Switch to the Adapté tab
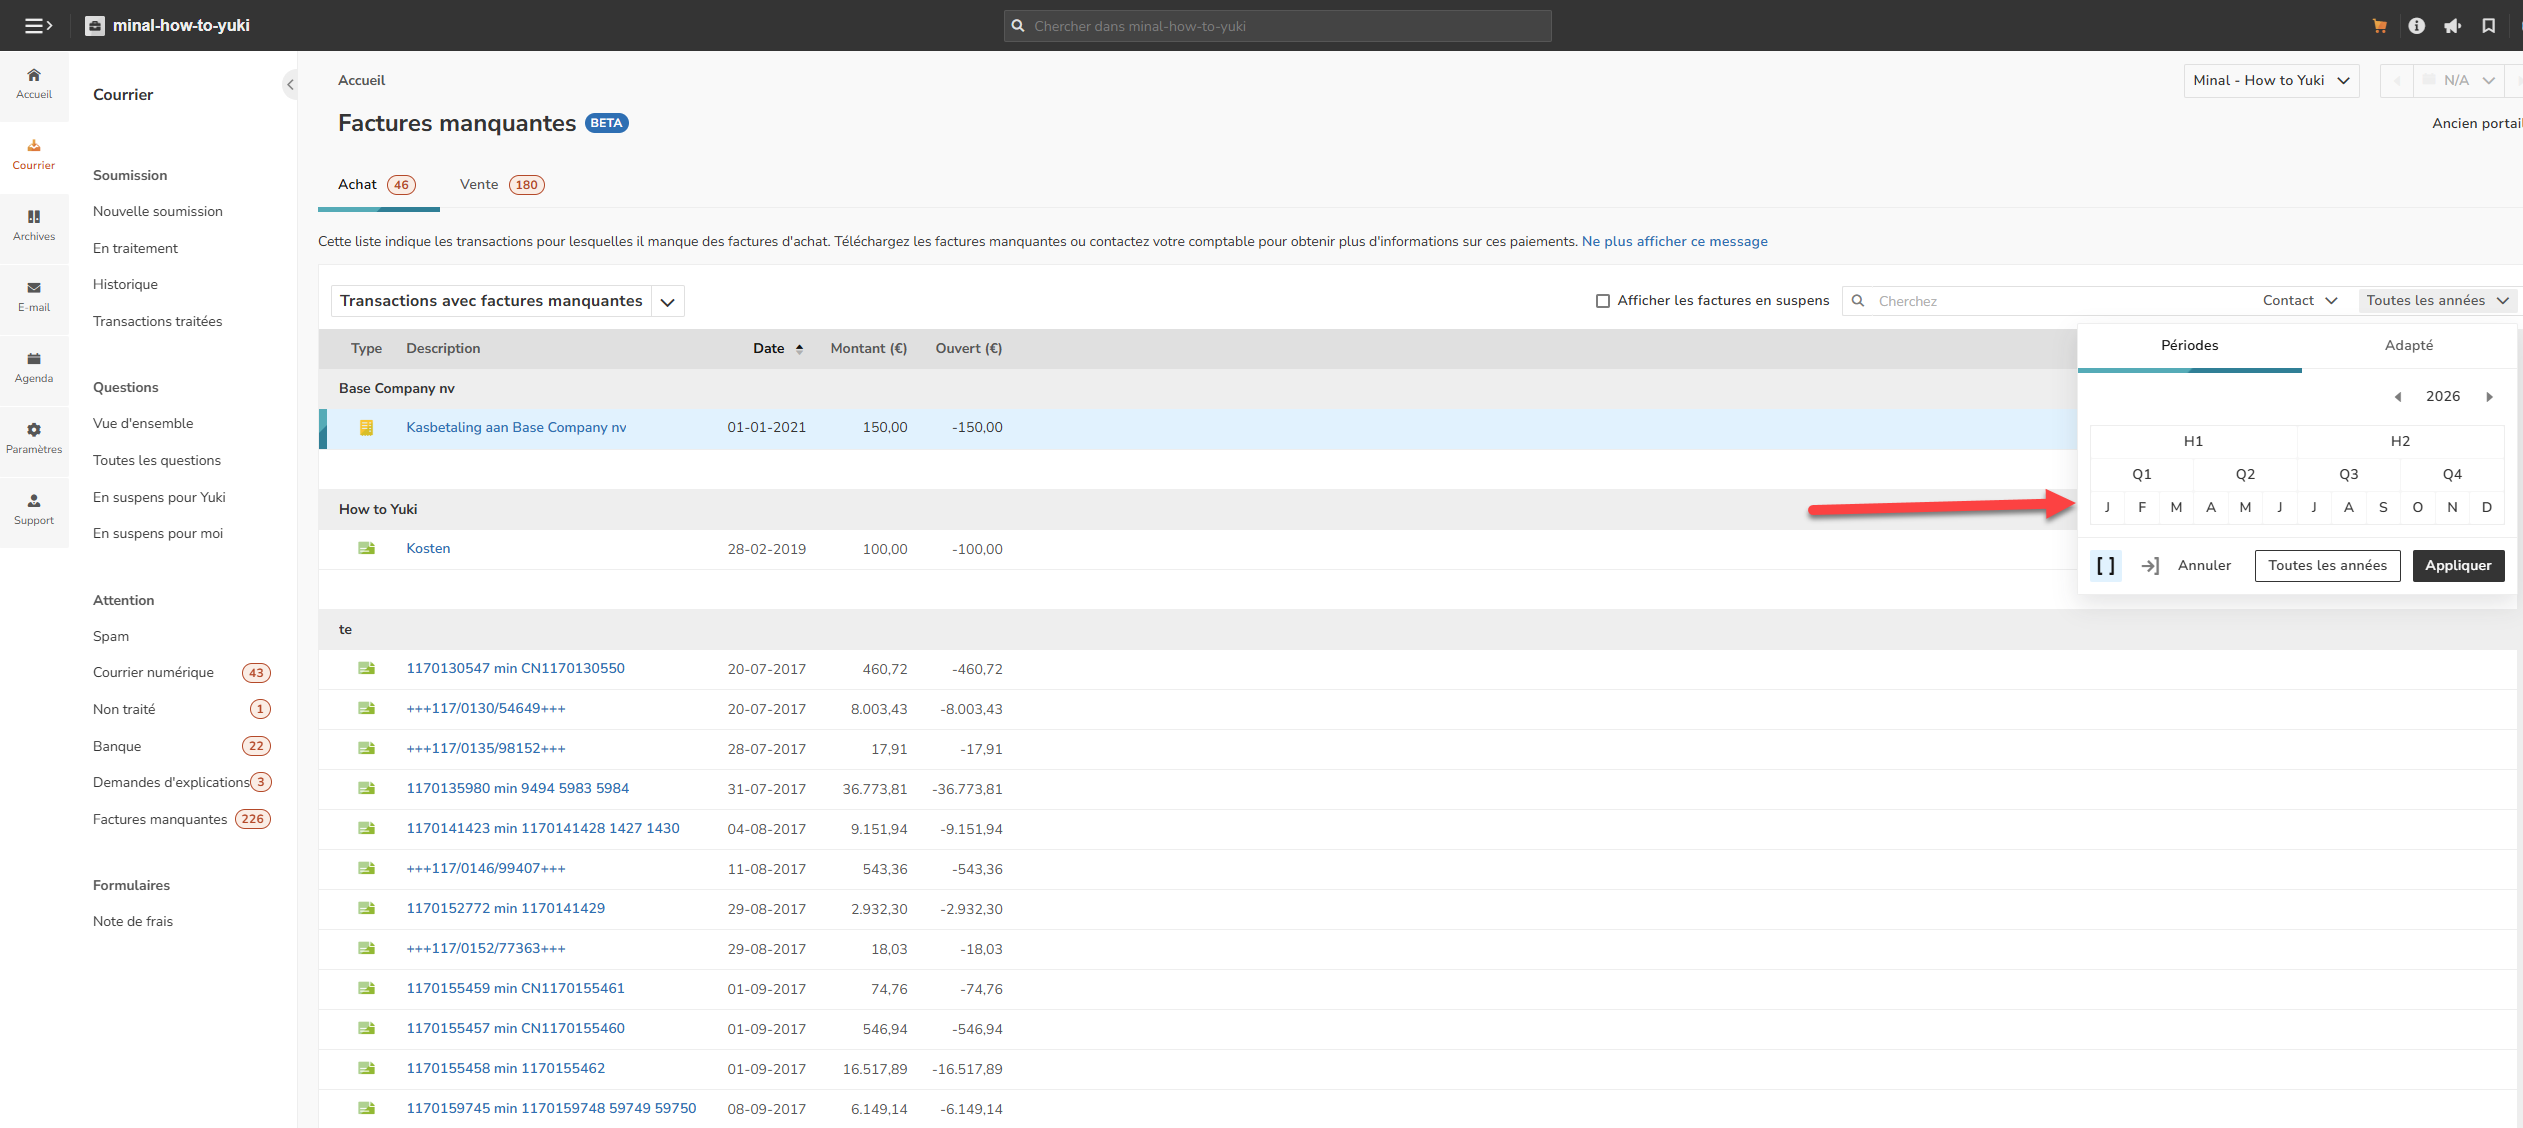Image resolution: width=2523 pixels, height=1128 pixels. pyautogui.click(x=2408, y=346)
